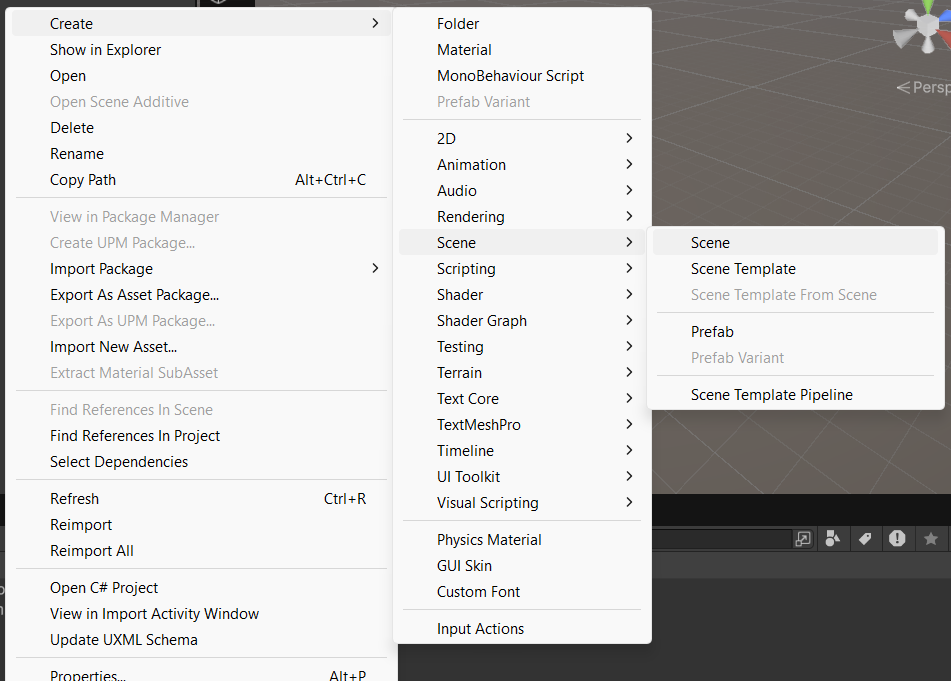Screen dimensions: 951x681
Task: Create a new Material asset
Action: (522, 50)
